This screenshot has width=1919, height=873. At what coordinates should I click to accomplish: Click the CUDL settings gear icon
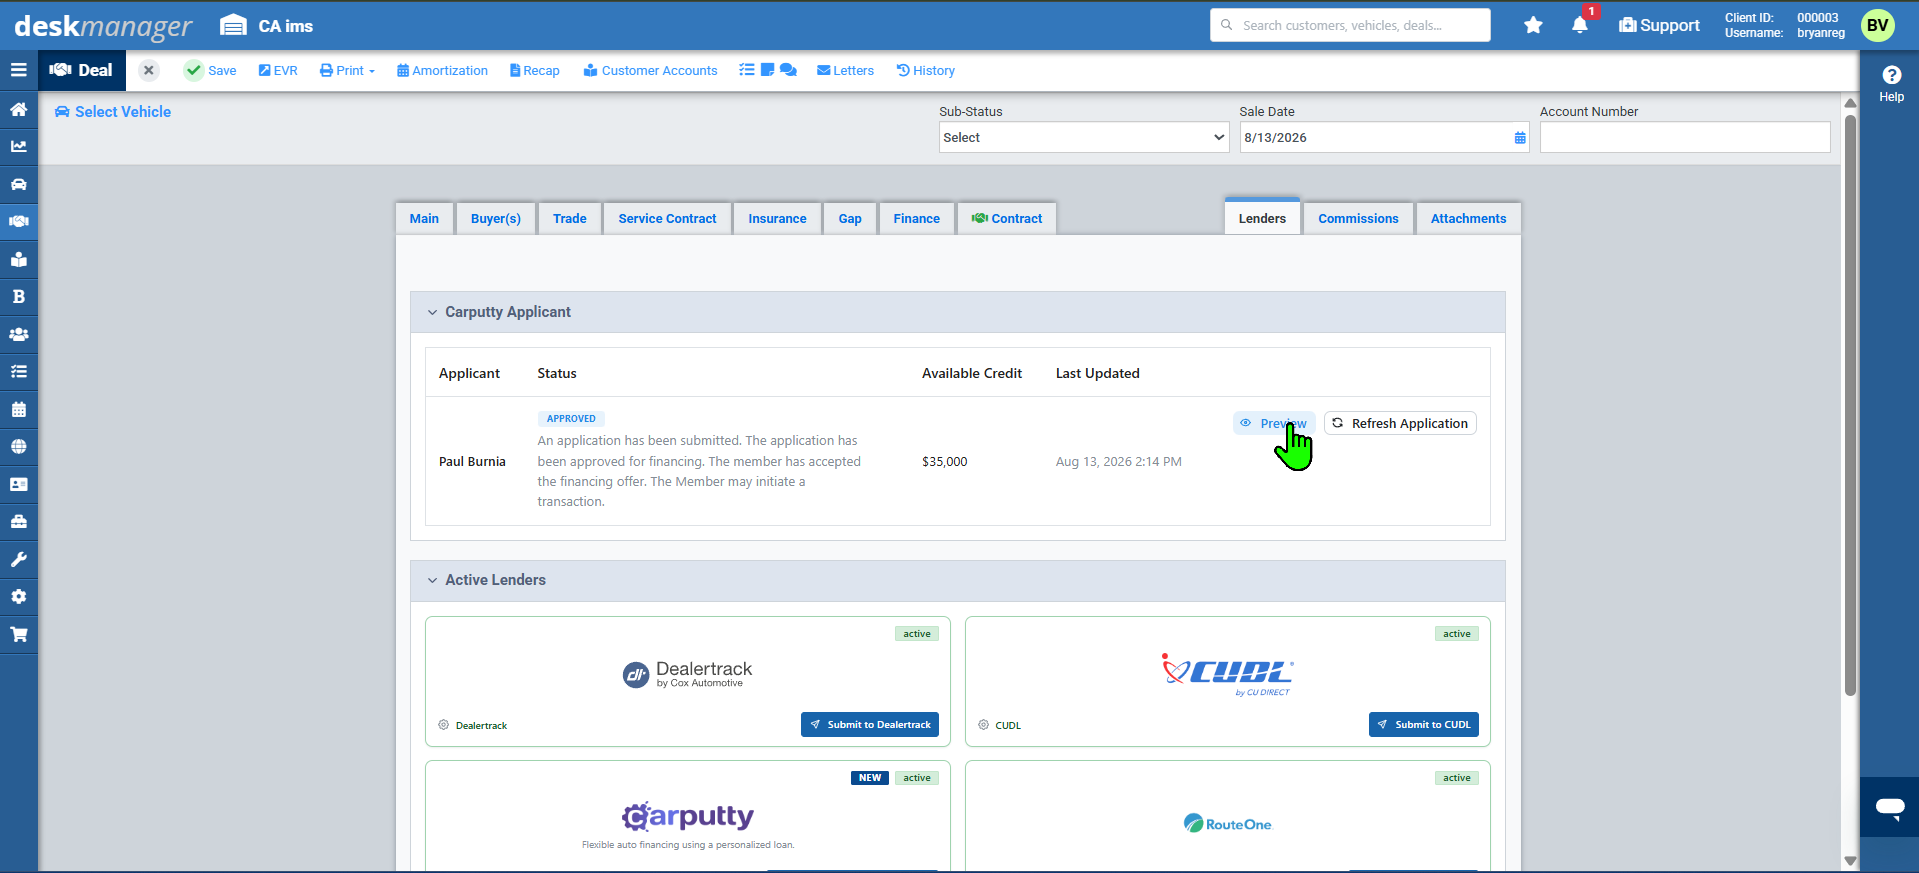click(x=983, y=725)
